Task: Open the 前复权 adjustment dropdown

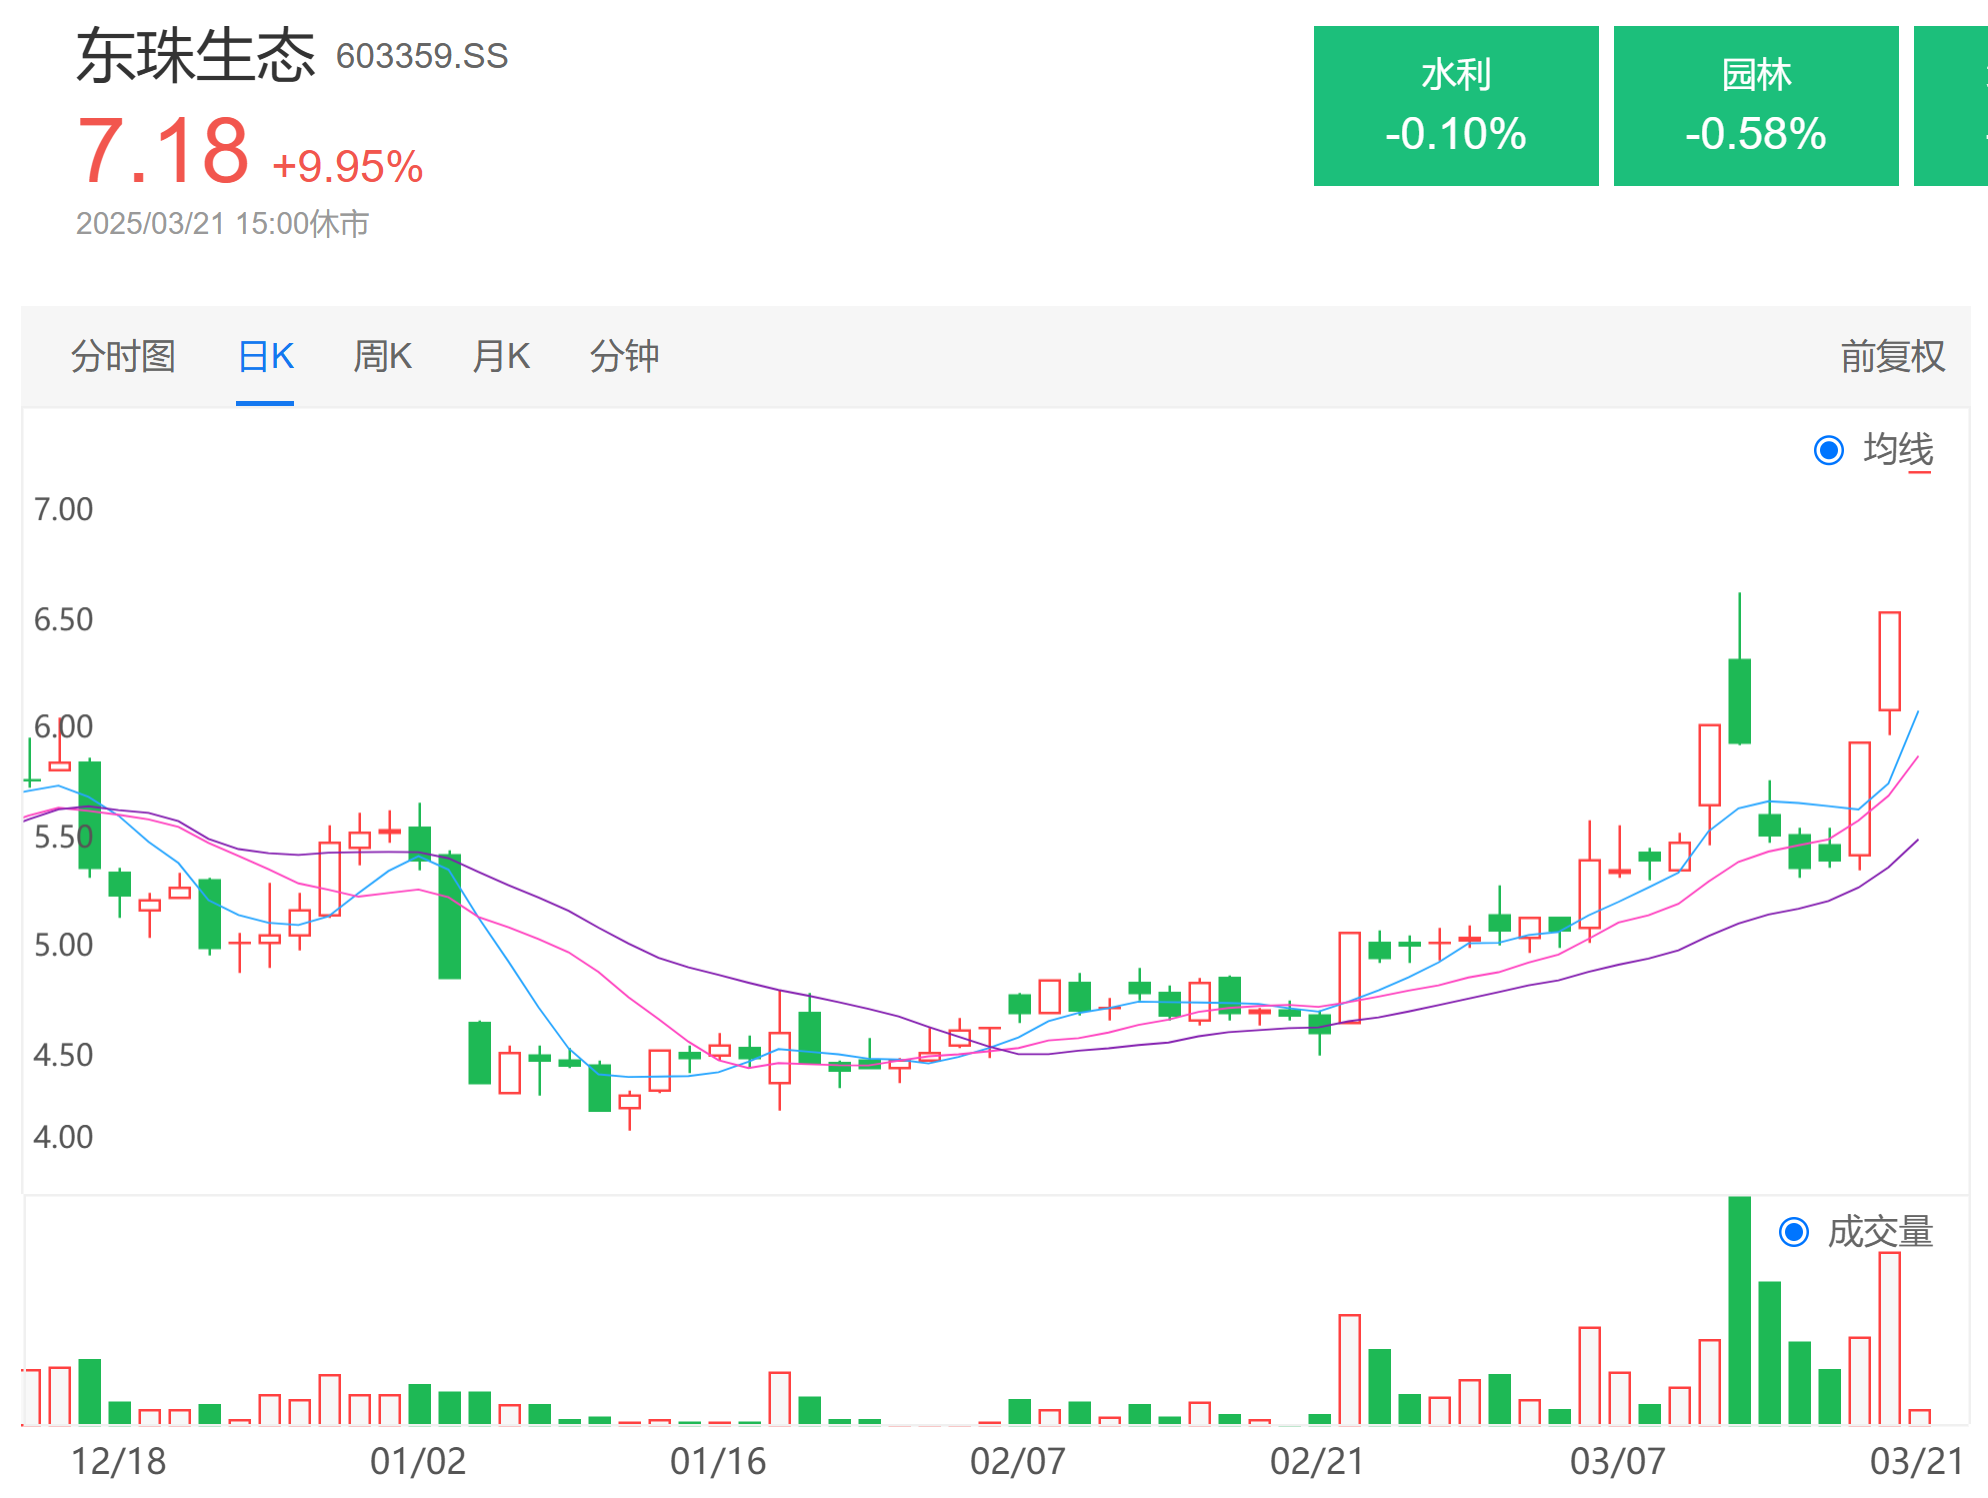Action: 1892,356
